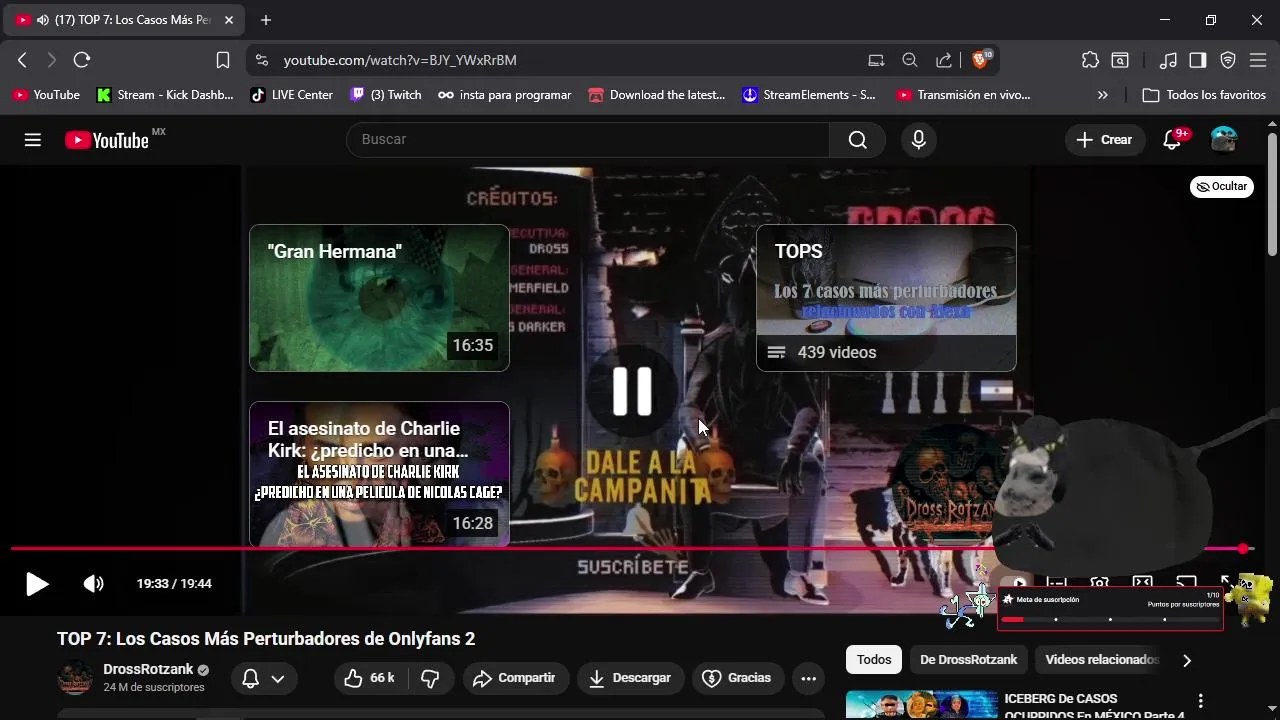Close the TOP 7 YouTube tab

[229, 20]
